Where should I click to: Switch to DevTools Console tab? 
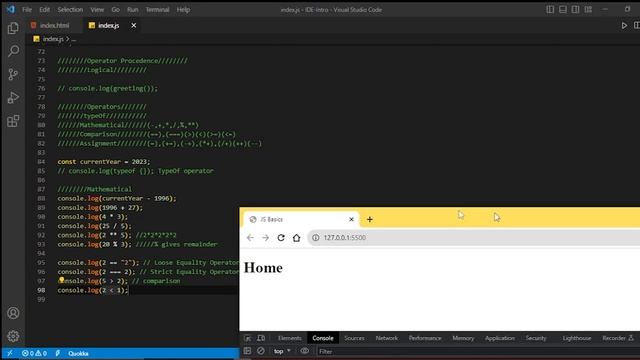323,338
